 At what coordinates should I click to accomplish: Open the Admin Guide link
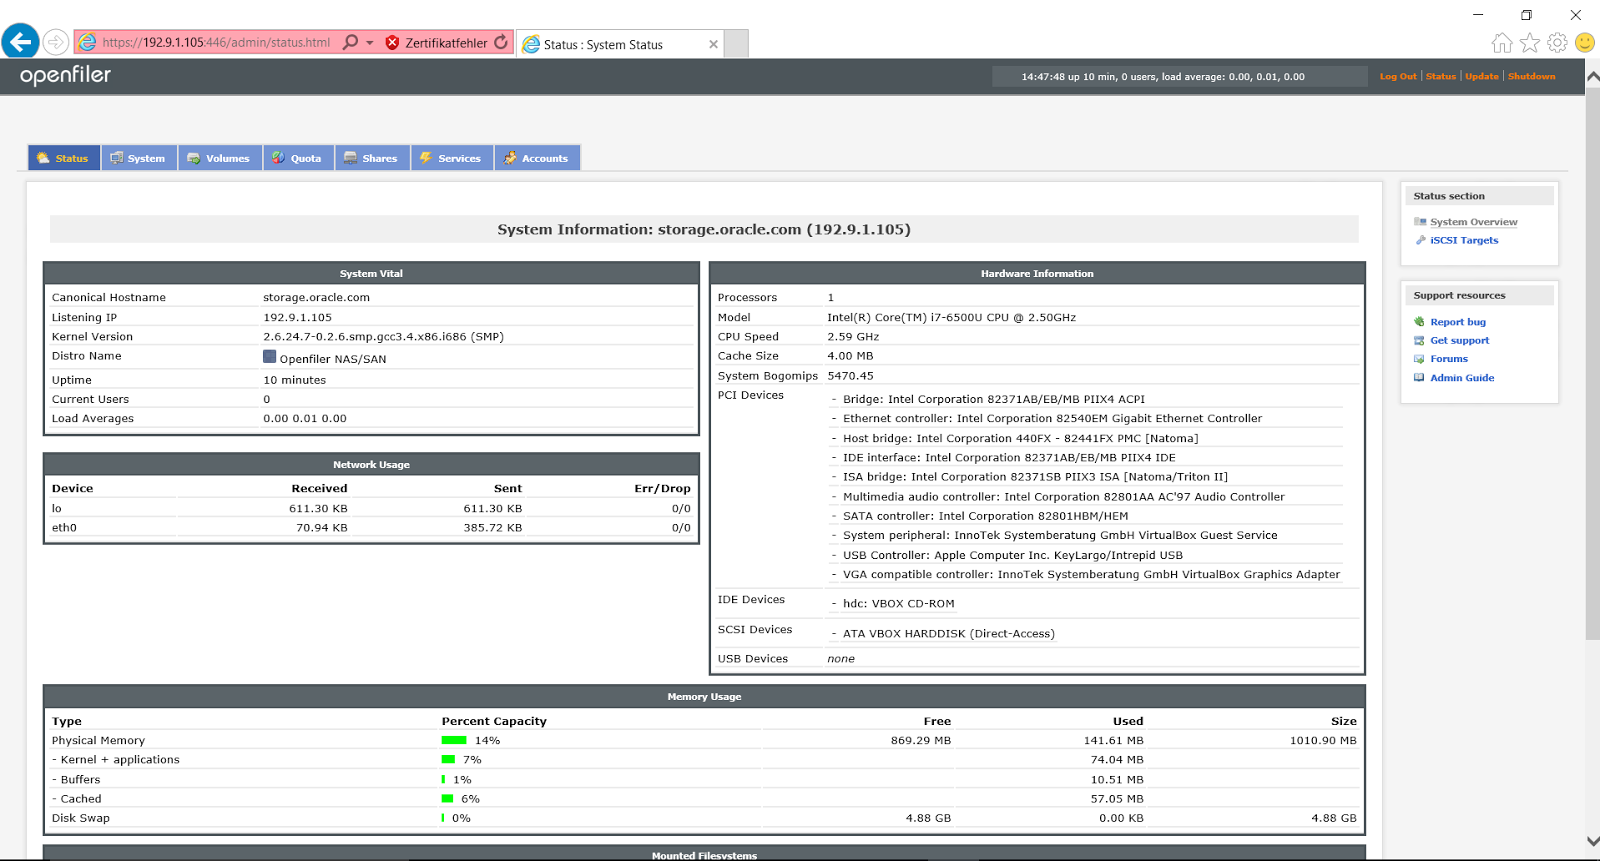[1462, 378]
